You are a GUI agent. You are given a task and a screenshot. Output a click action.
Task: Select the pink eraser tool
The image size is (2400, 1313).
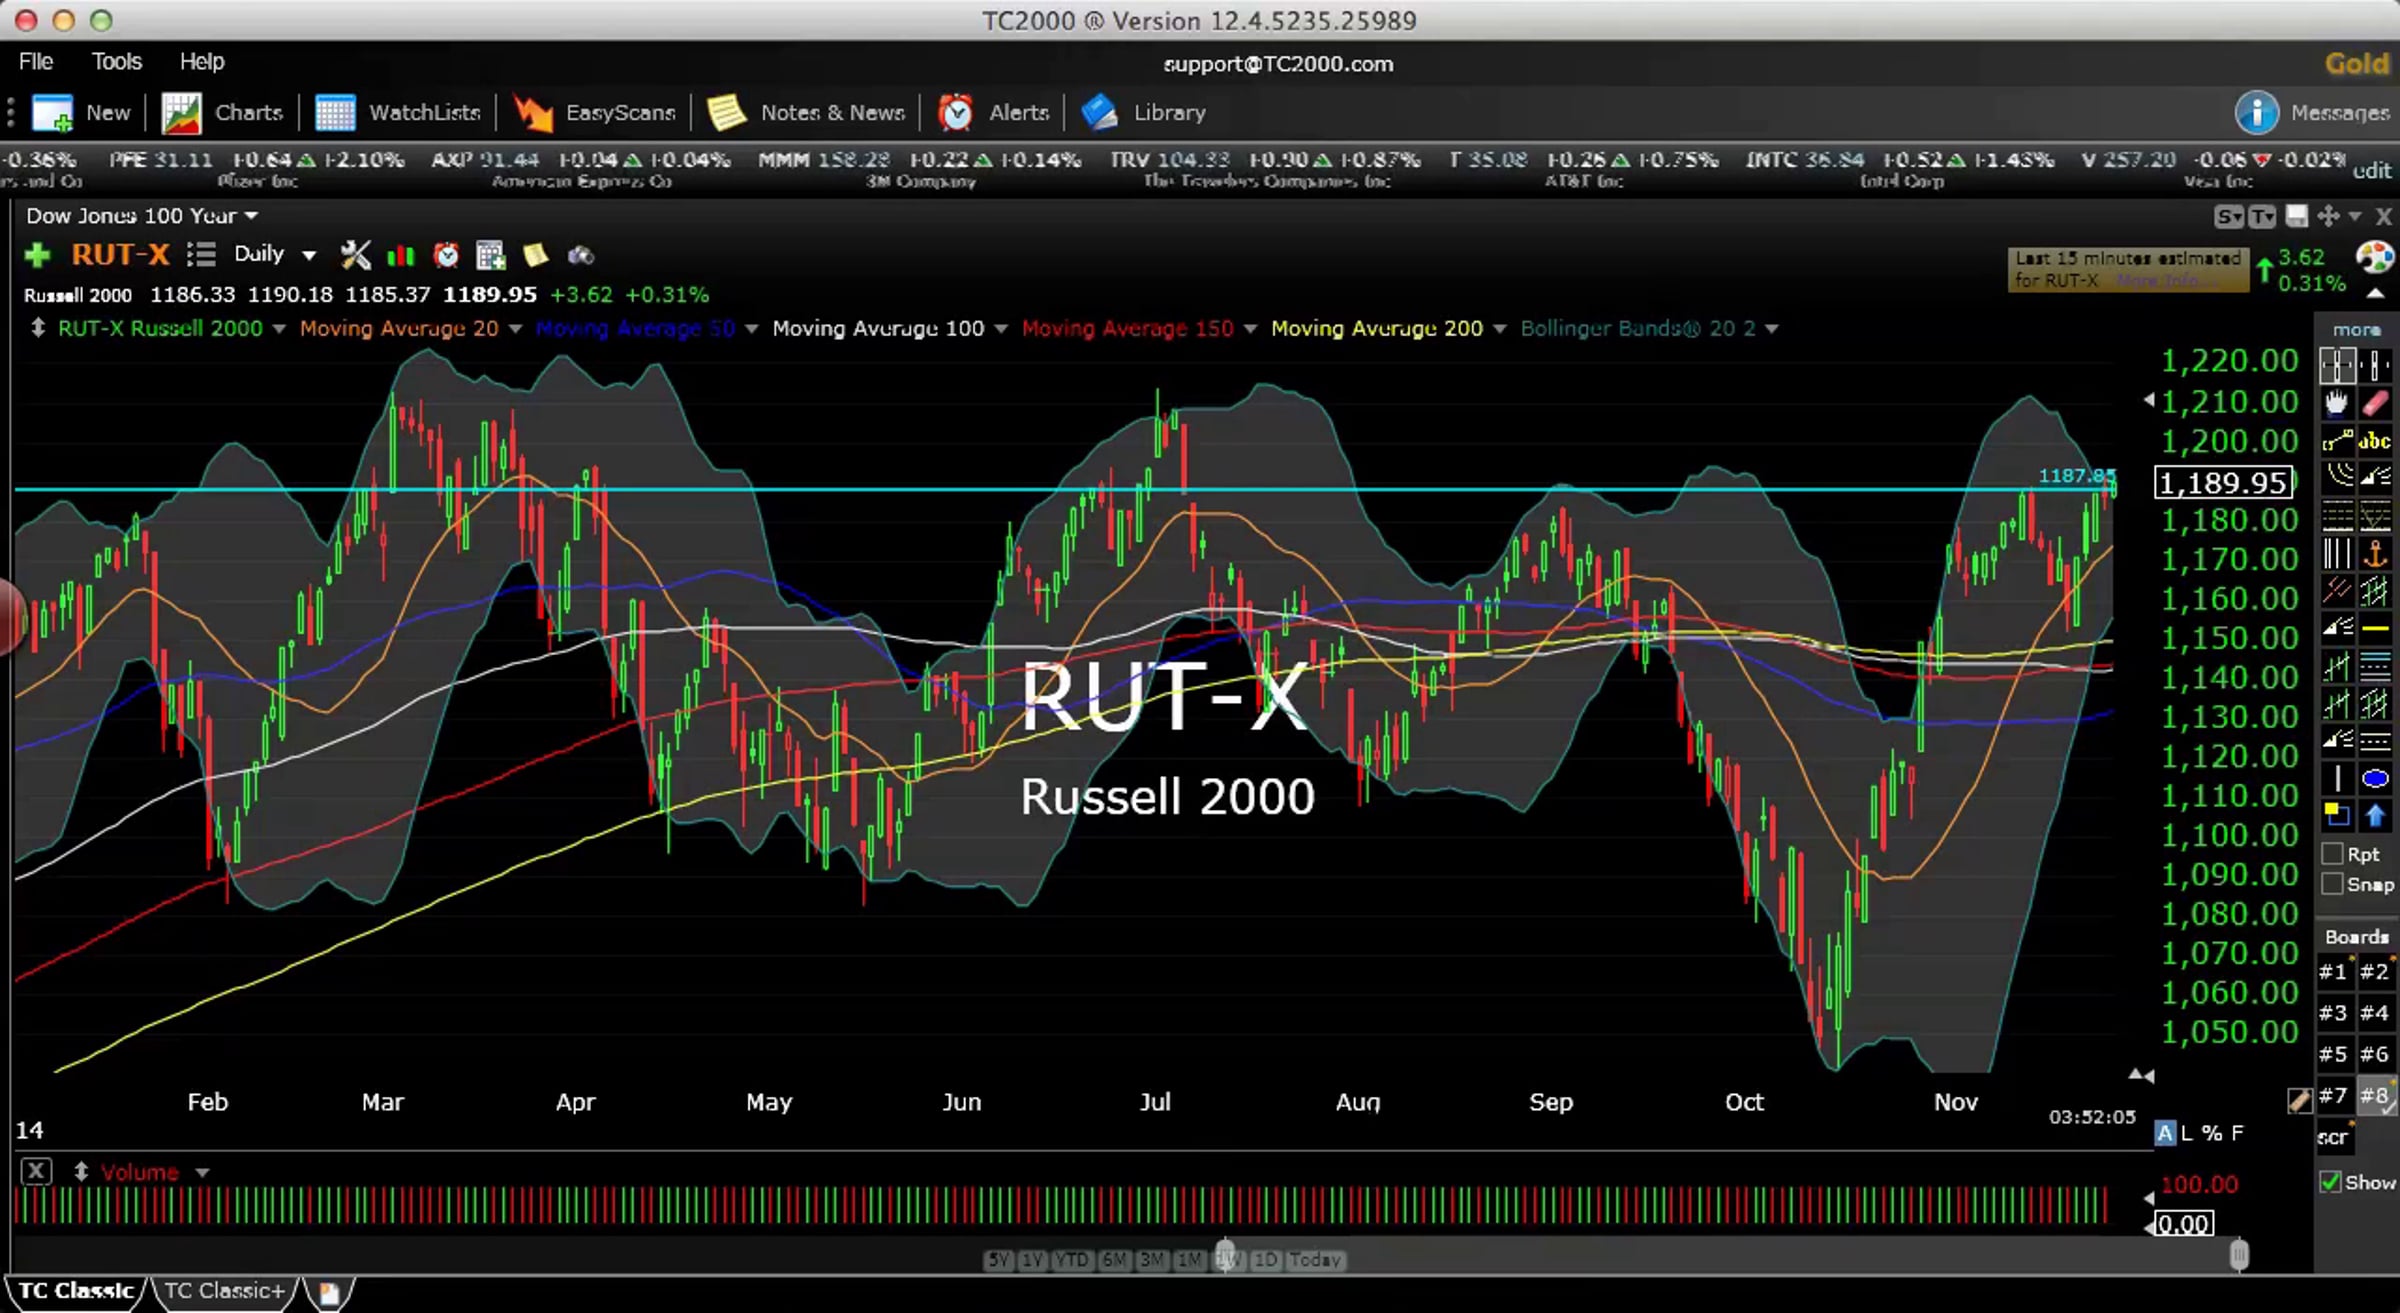2375,402
